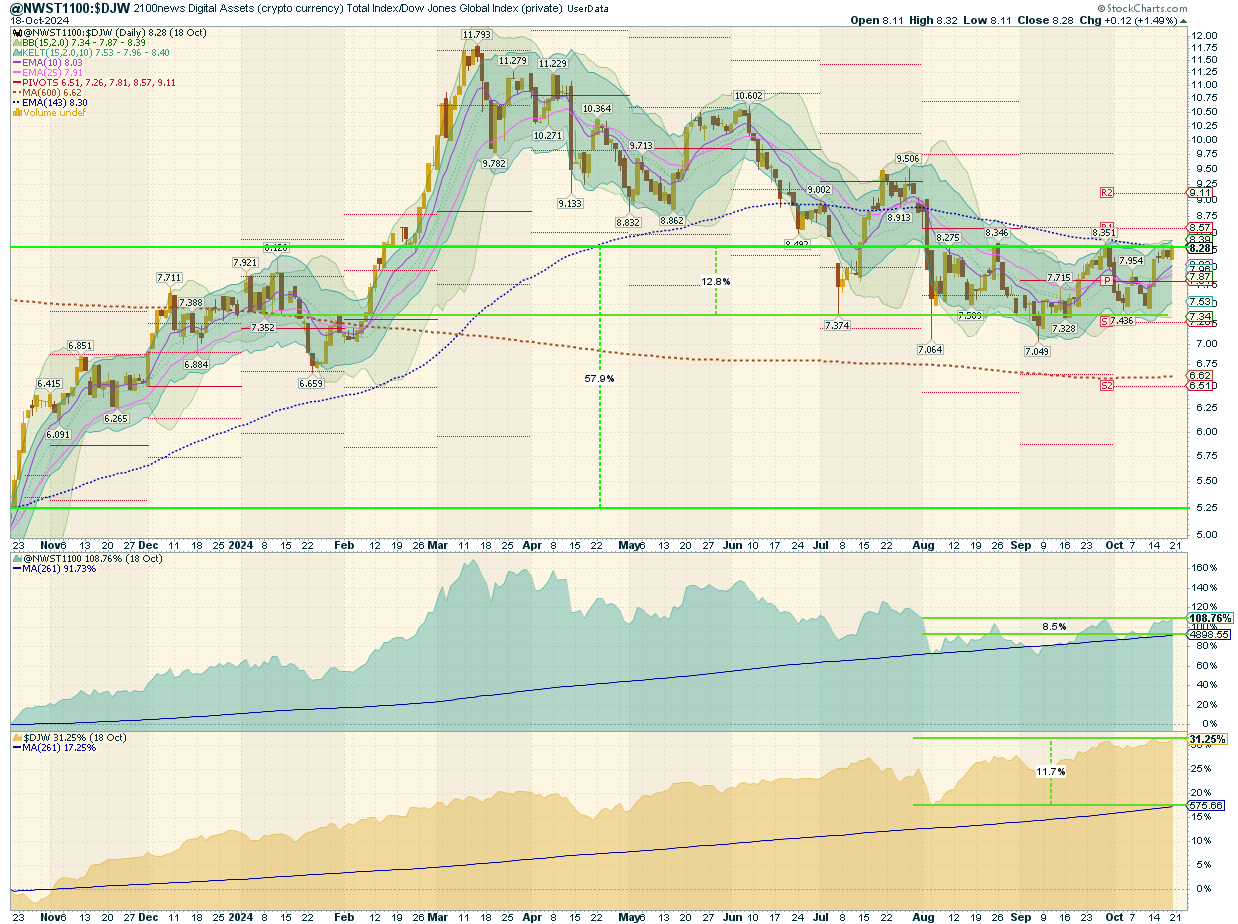
Task: Click the KELT(15,2.0,10) Keltner legend icon
Action: [x=17, y=53]
